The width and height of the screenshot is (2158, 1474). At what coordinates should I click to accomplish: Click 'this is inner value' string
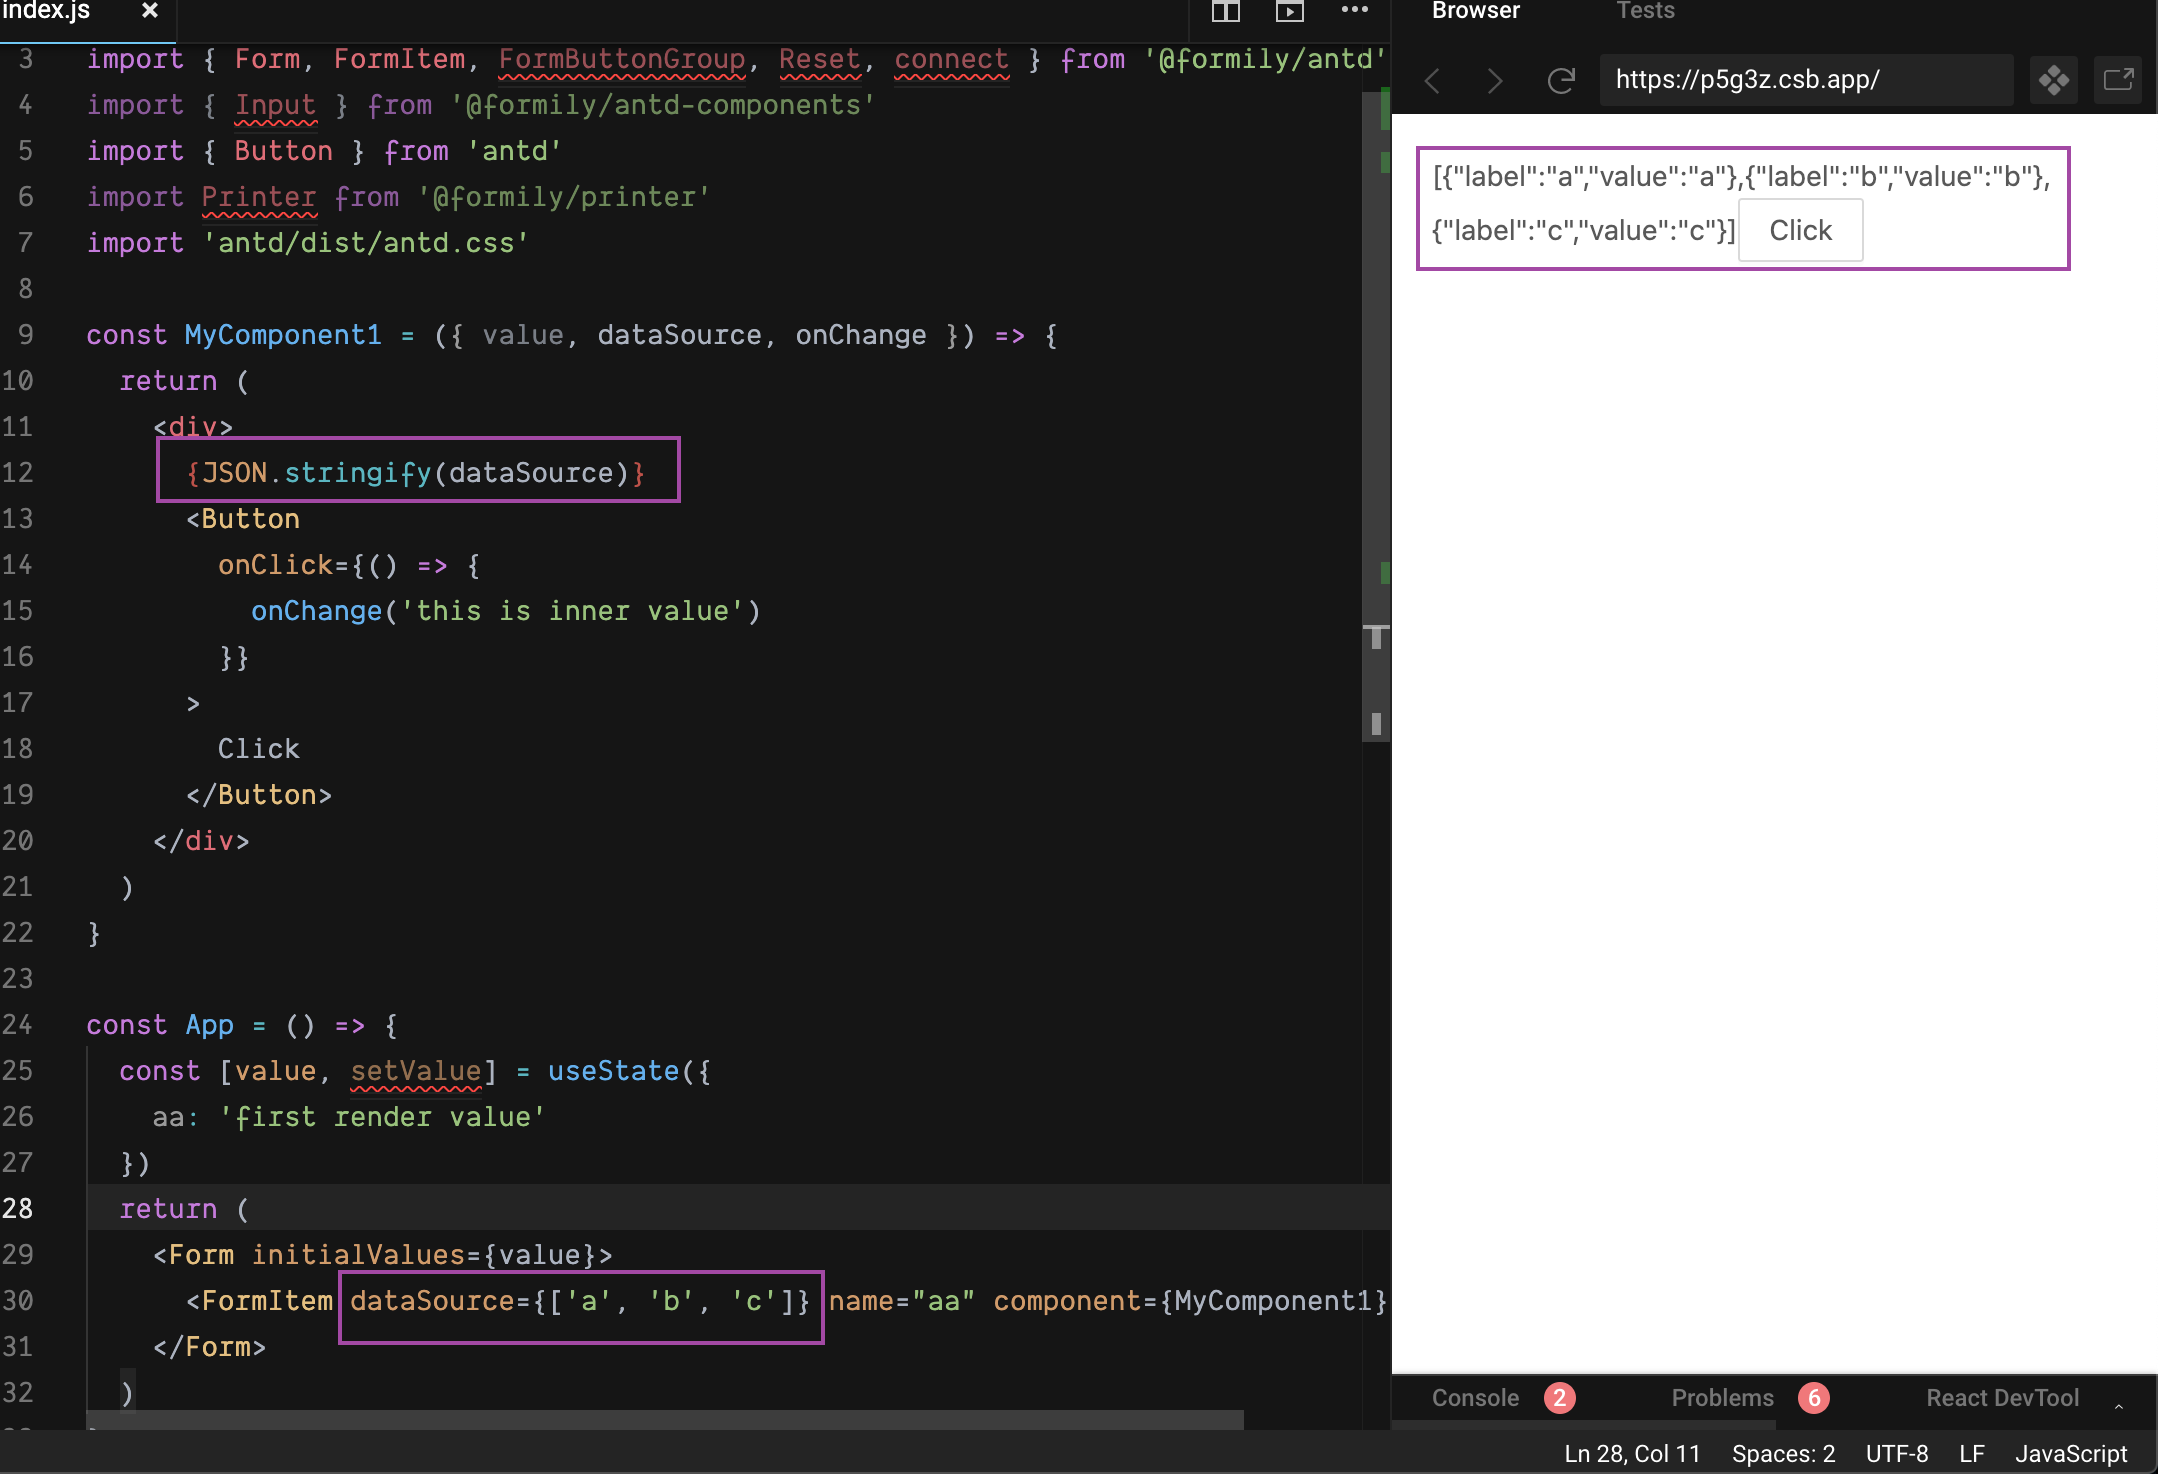[572, 611]
